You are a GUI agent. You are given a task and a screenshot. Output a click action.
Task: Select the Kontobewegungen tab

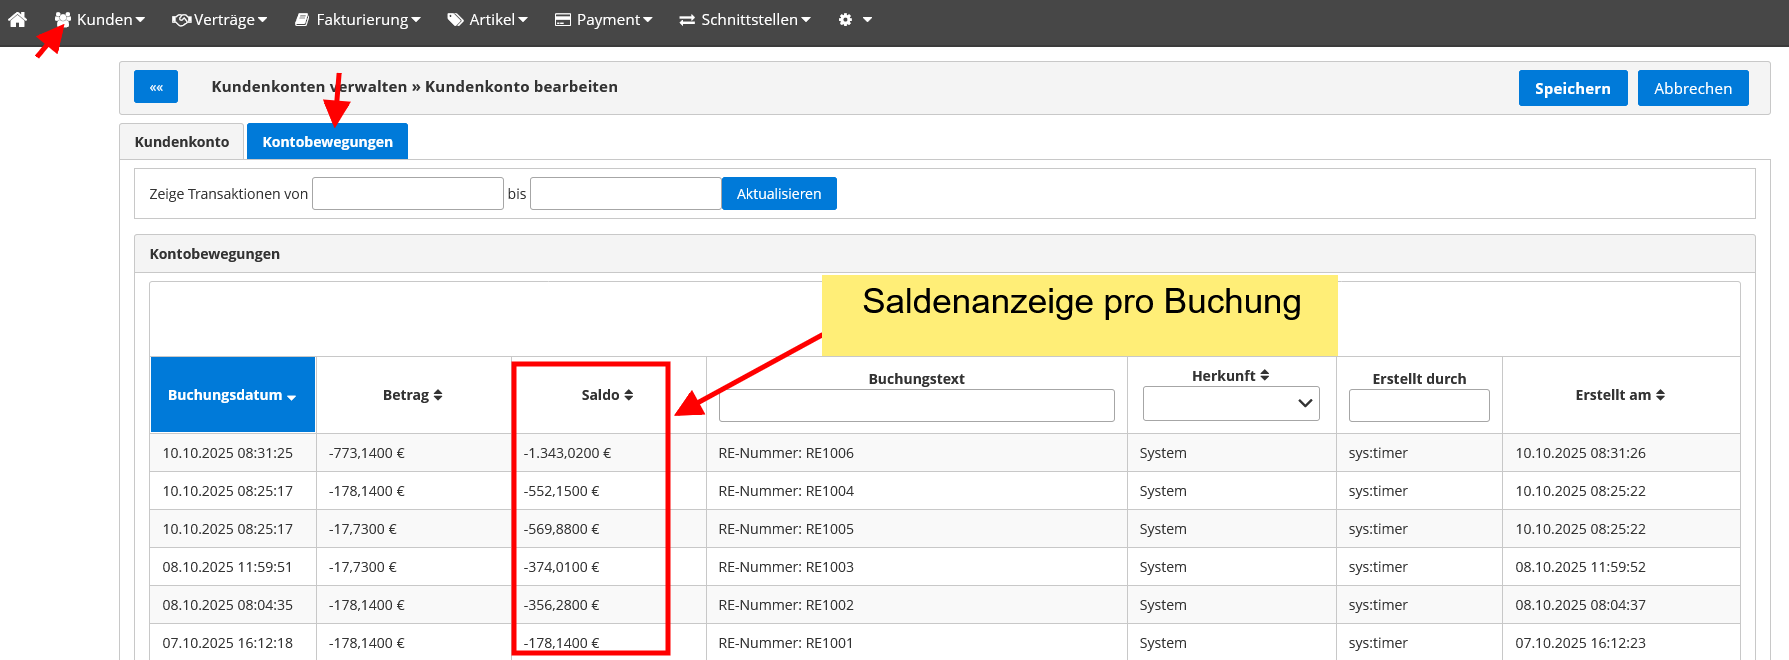coord(327,142)
